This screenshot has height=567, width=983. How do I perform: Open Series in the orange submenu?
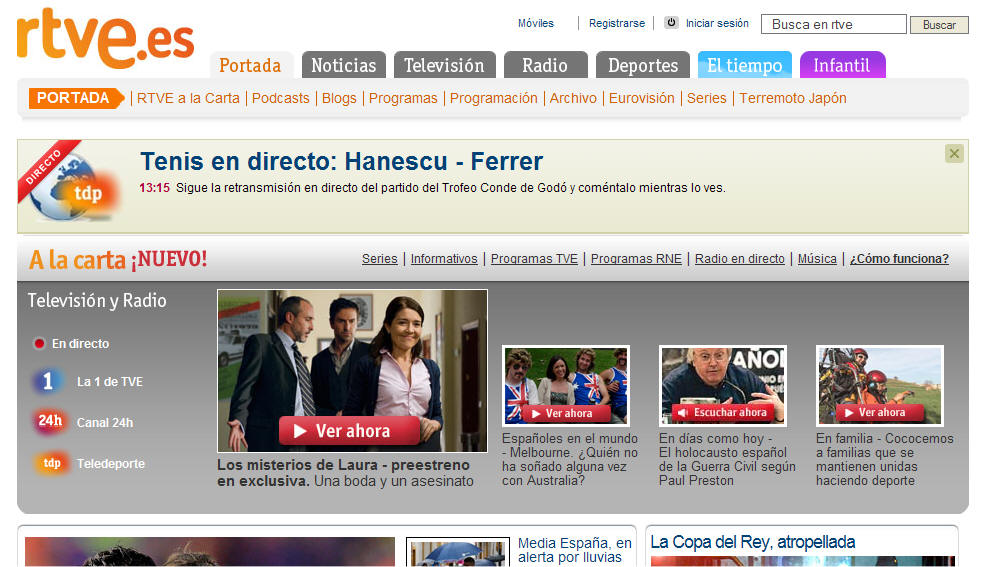pos(707,98)
